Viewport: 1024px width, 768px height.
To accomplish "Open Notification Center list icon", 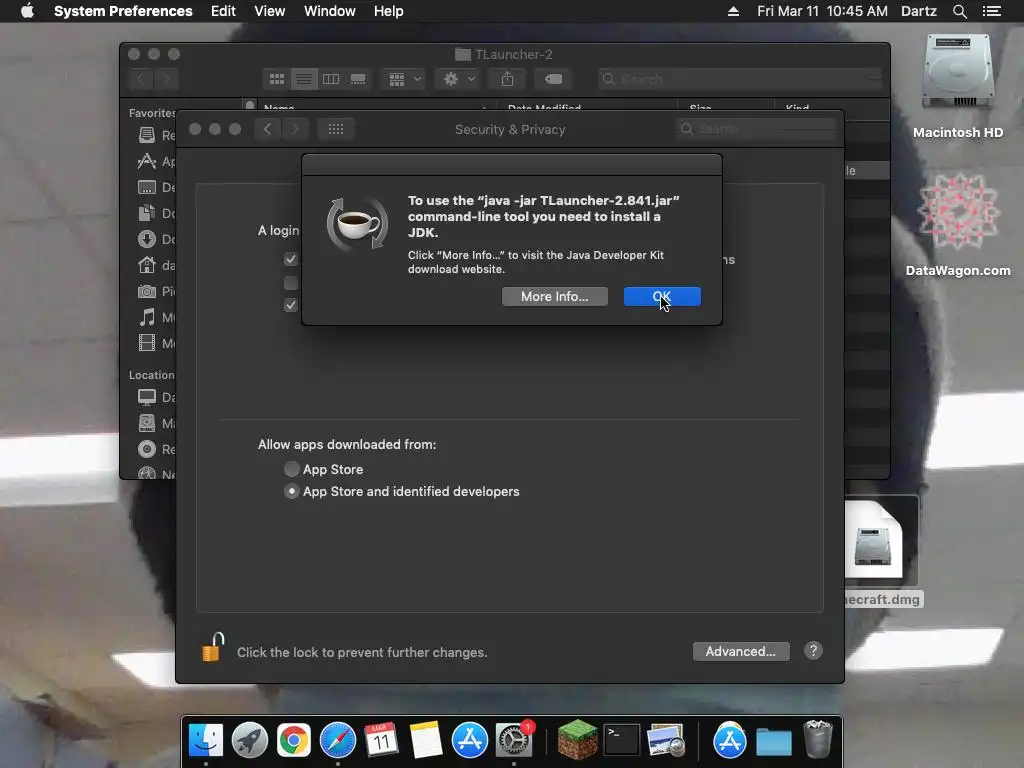I will click(992, 11).
